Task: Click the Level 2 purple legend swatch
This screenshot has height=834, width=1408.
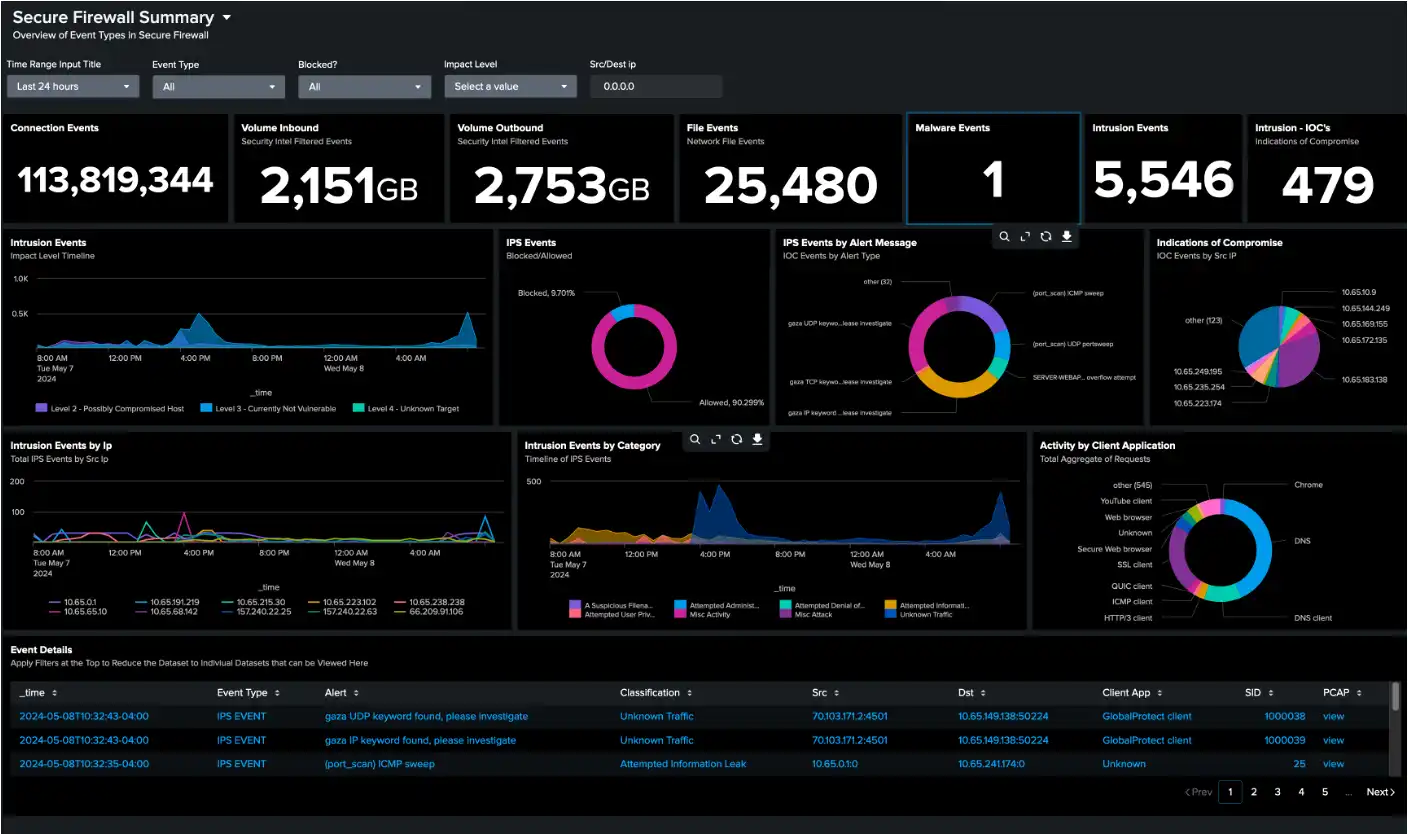Action: coord(41,408)
